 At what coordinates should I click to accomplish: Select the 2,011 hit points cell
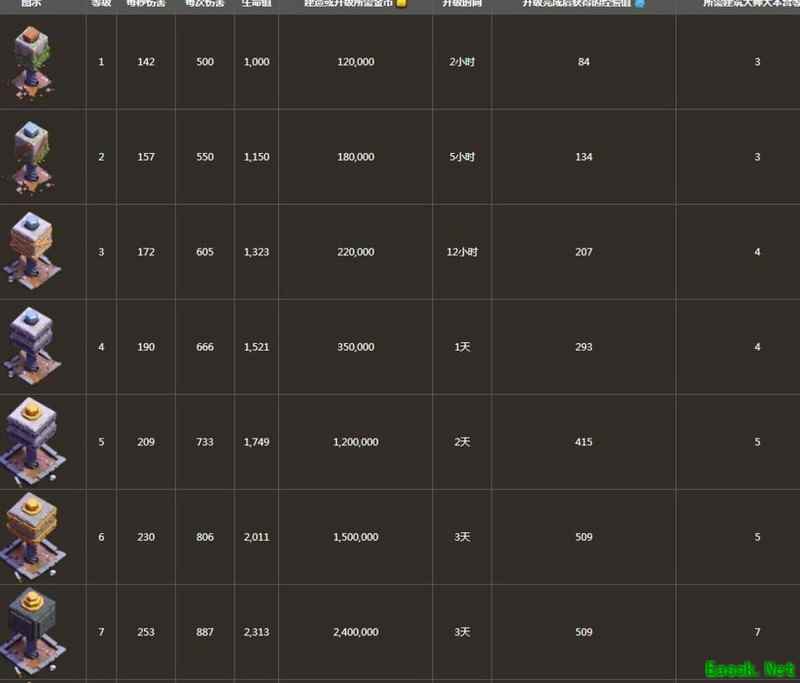coord(256,537)
